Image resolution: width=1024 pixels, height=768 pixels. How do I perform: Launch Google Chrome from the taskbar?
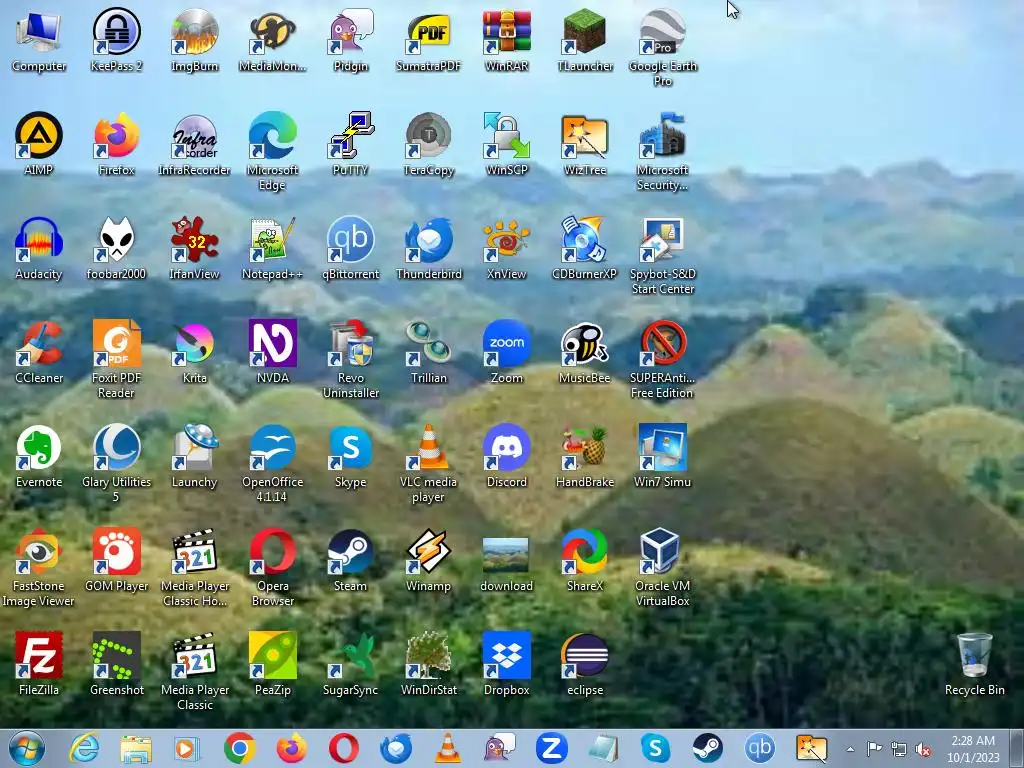240,748
